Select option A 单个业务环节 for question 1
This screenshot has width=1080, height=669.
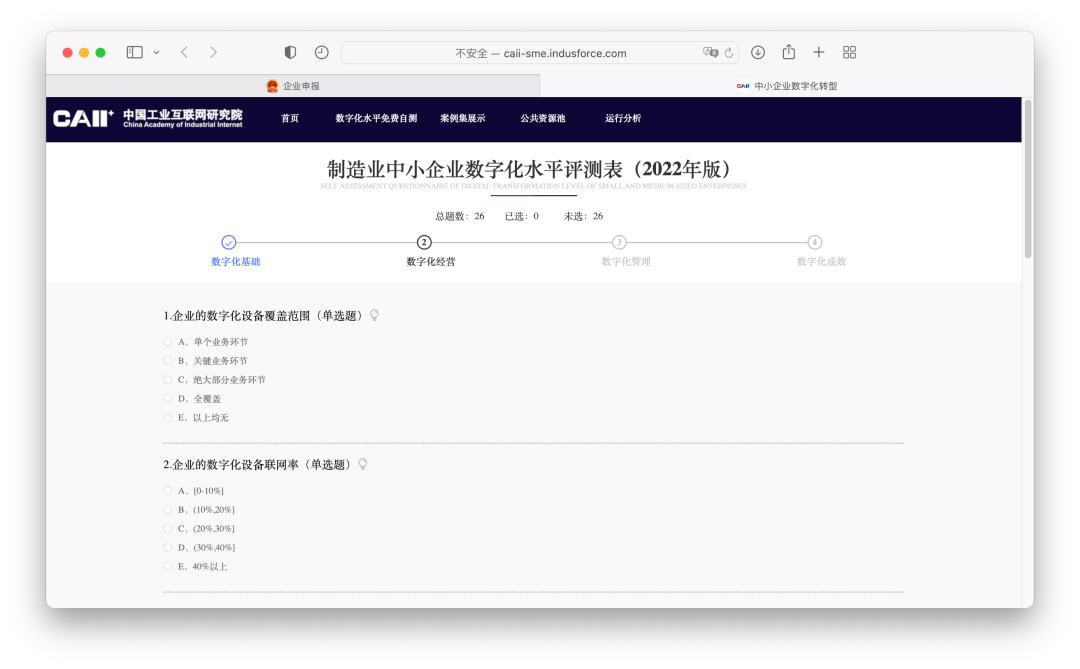pyautogui.click(x=166, y=341)
